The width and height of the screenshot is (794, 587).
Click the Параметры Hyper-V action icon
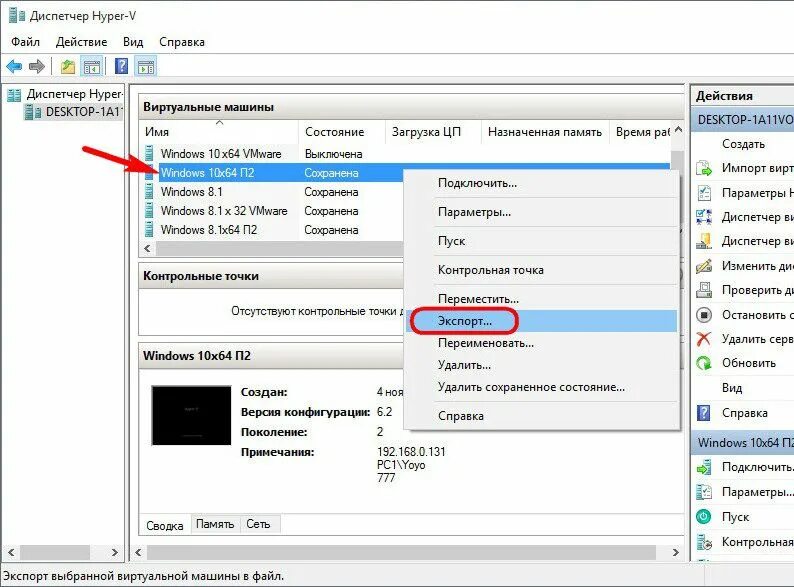click(x=704, y=192)
